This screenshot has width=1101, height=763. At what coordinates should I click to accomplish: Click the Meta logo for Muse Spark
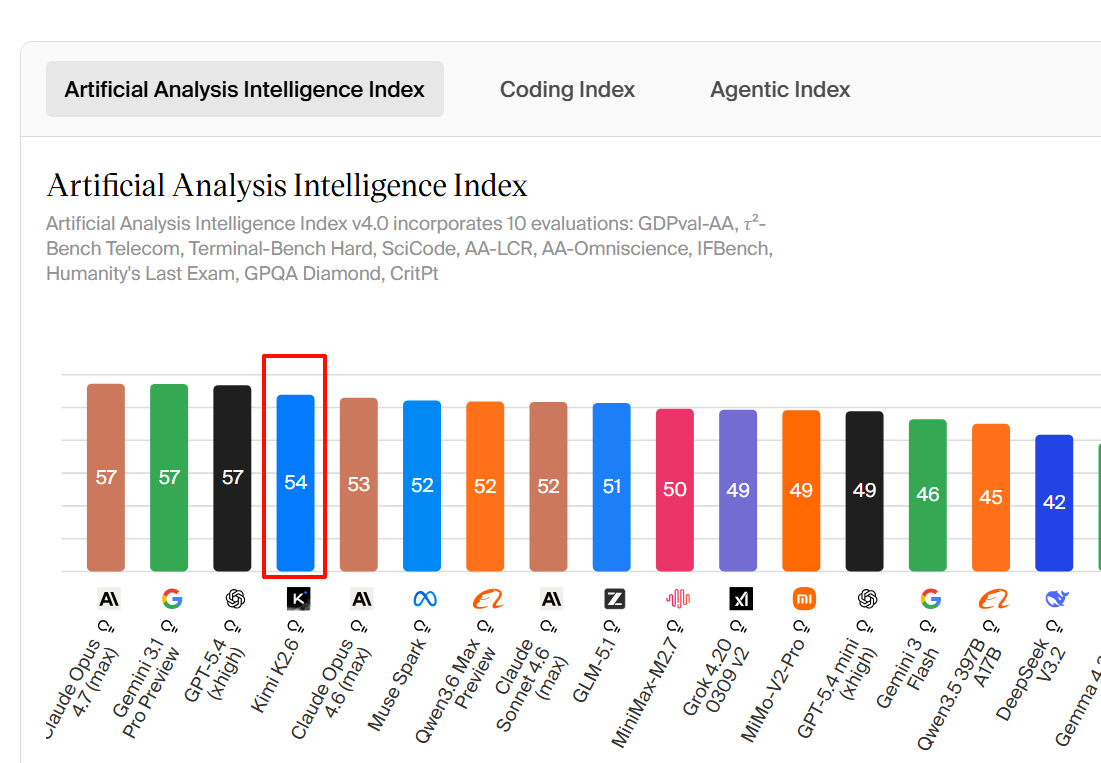tap(425, 599)
